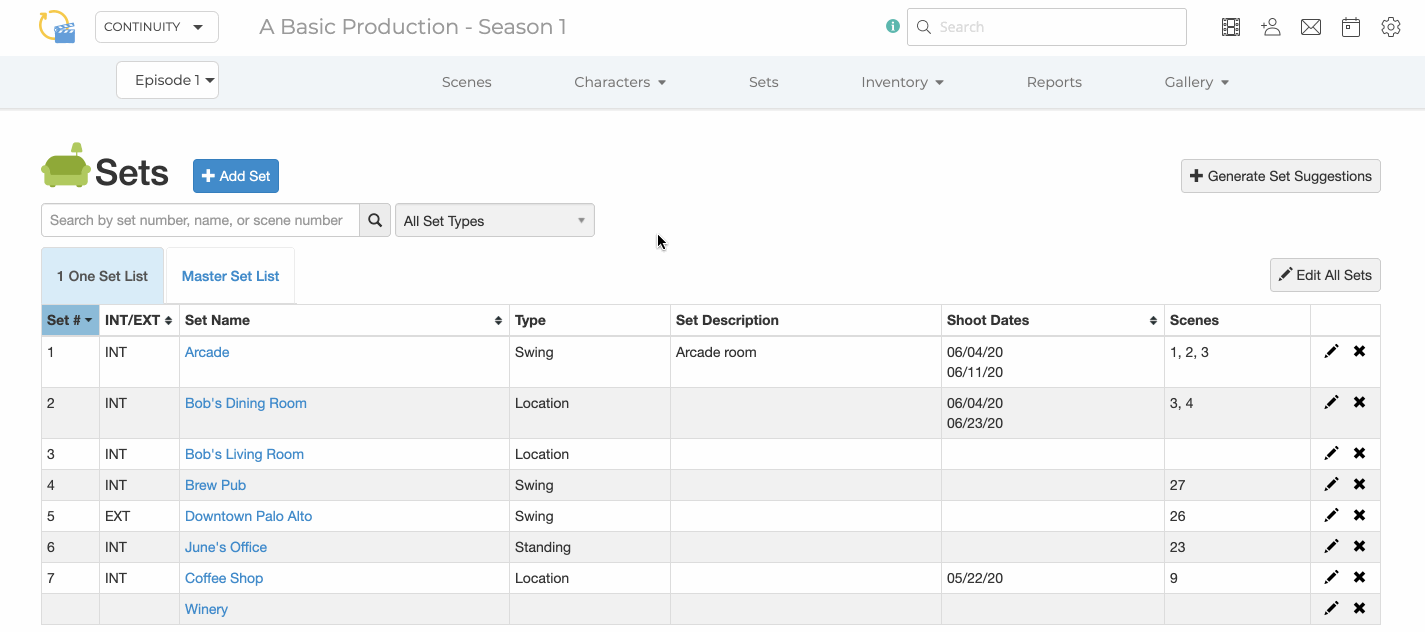
Task: Delete the Brew Pub set row
Action: click(x=1359, y=484)
